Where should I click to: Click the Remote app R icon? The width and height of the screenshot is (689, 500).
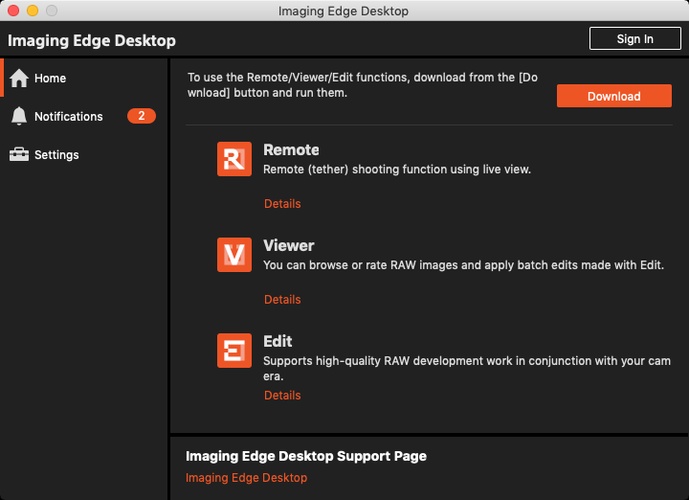234,159
